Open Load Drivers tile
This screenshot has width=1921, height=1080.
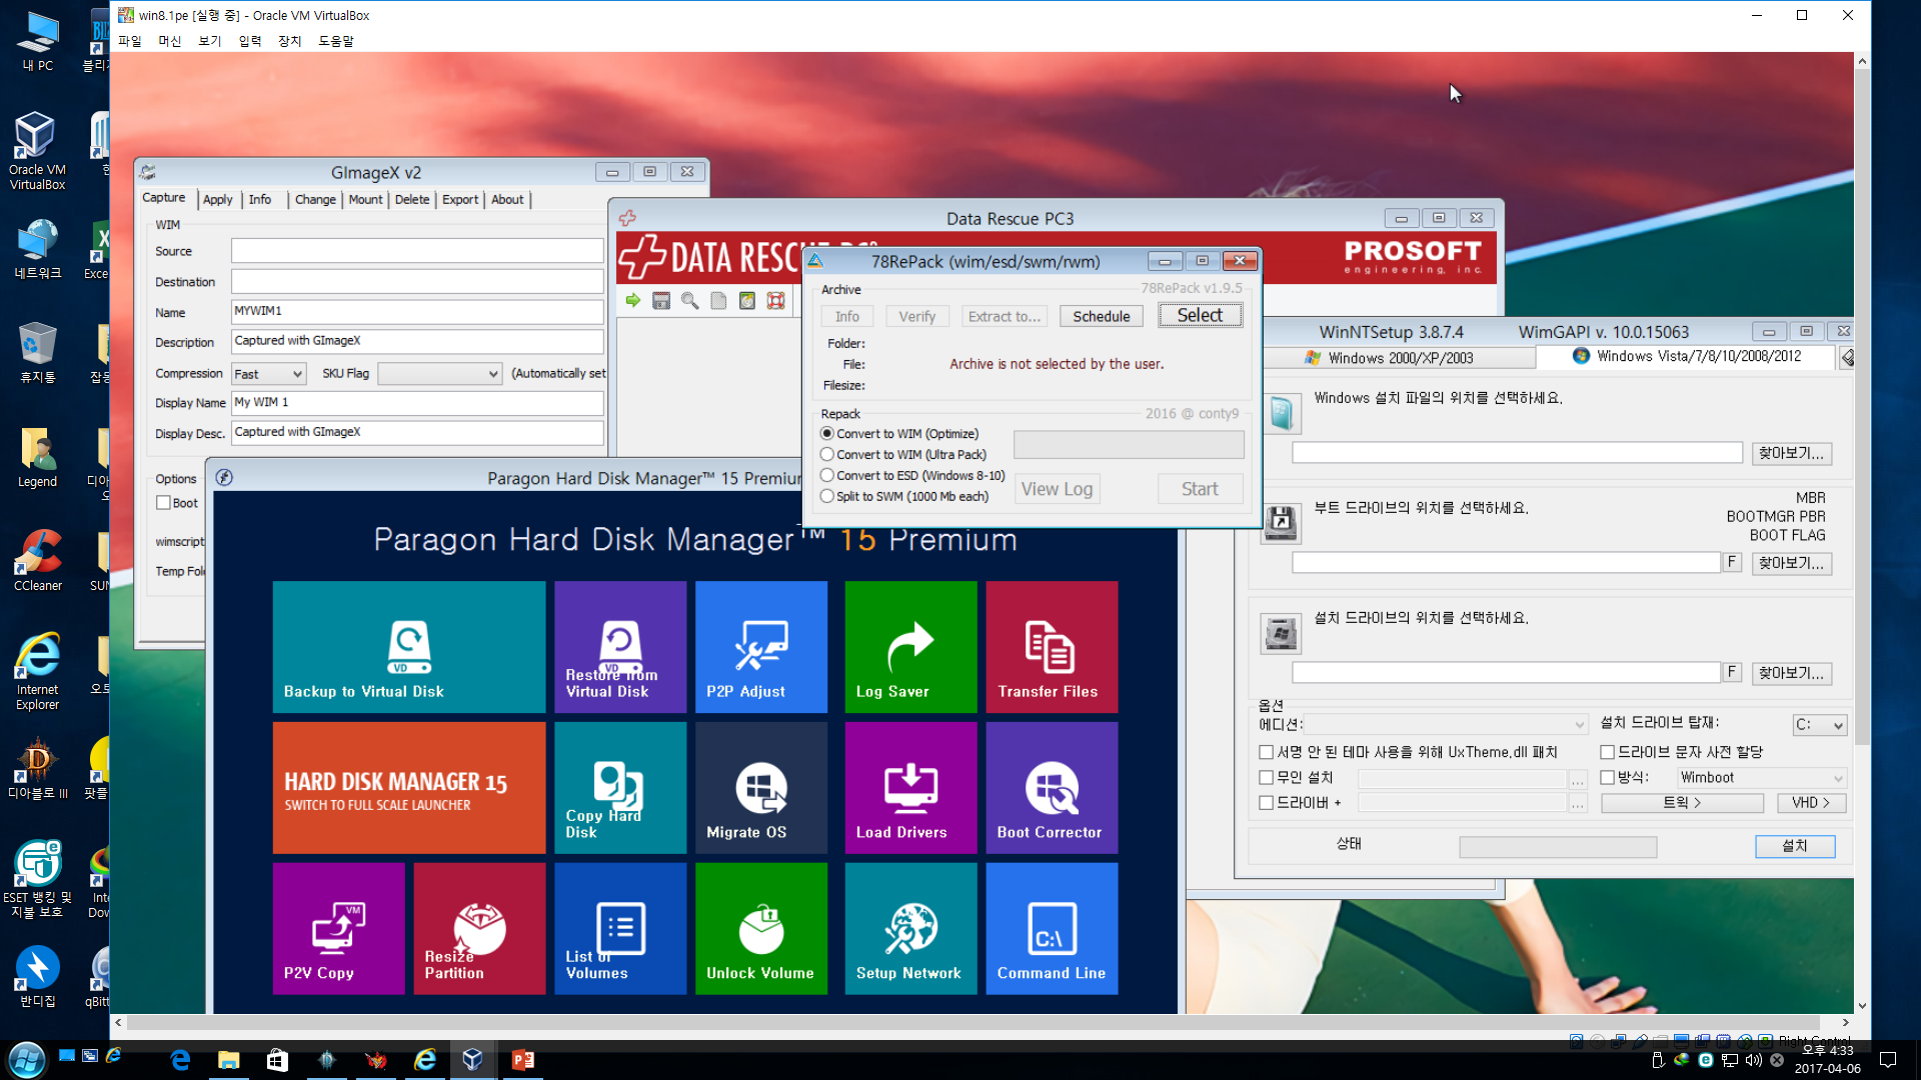click(911, 788)
